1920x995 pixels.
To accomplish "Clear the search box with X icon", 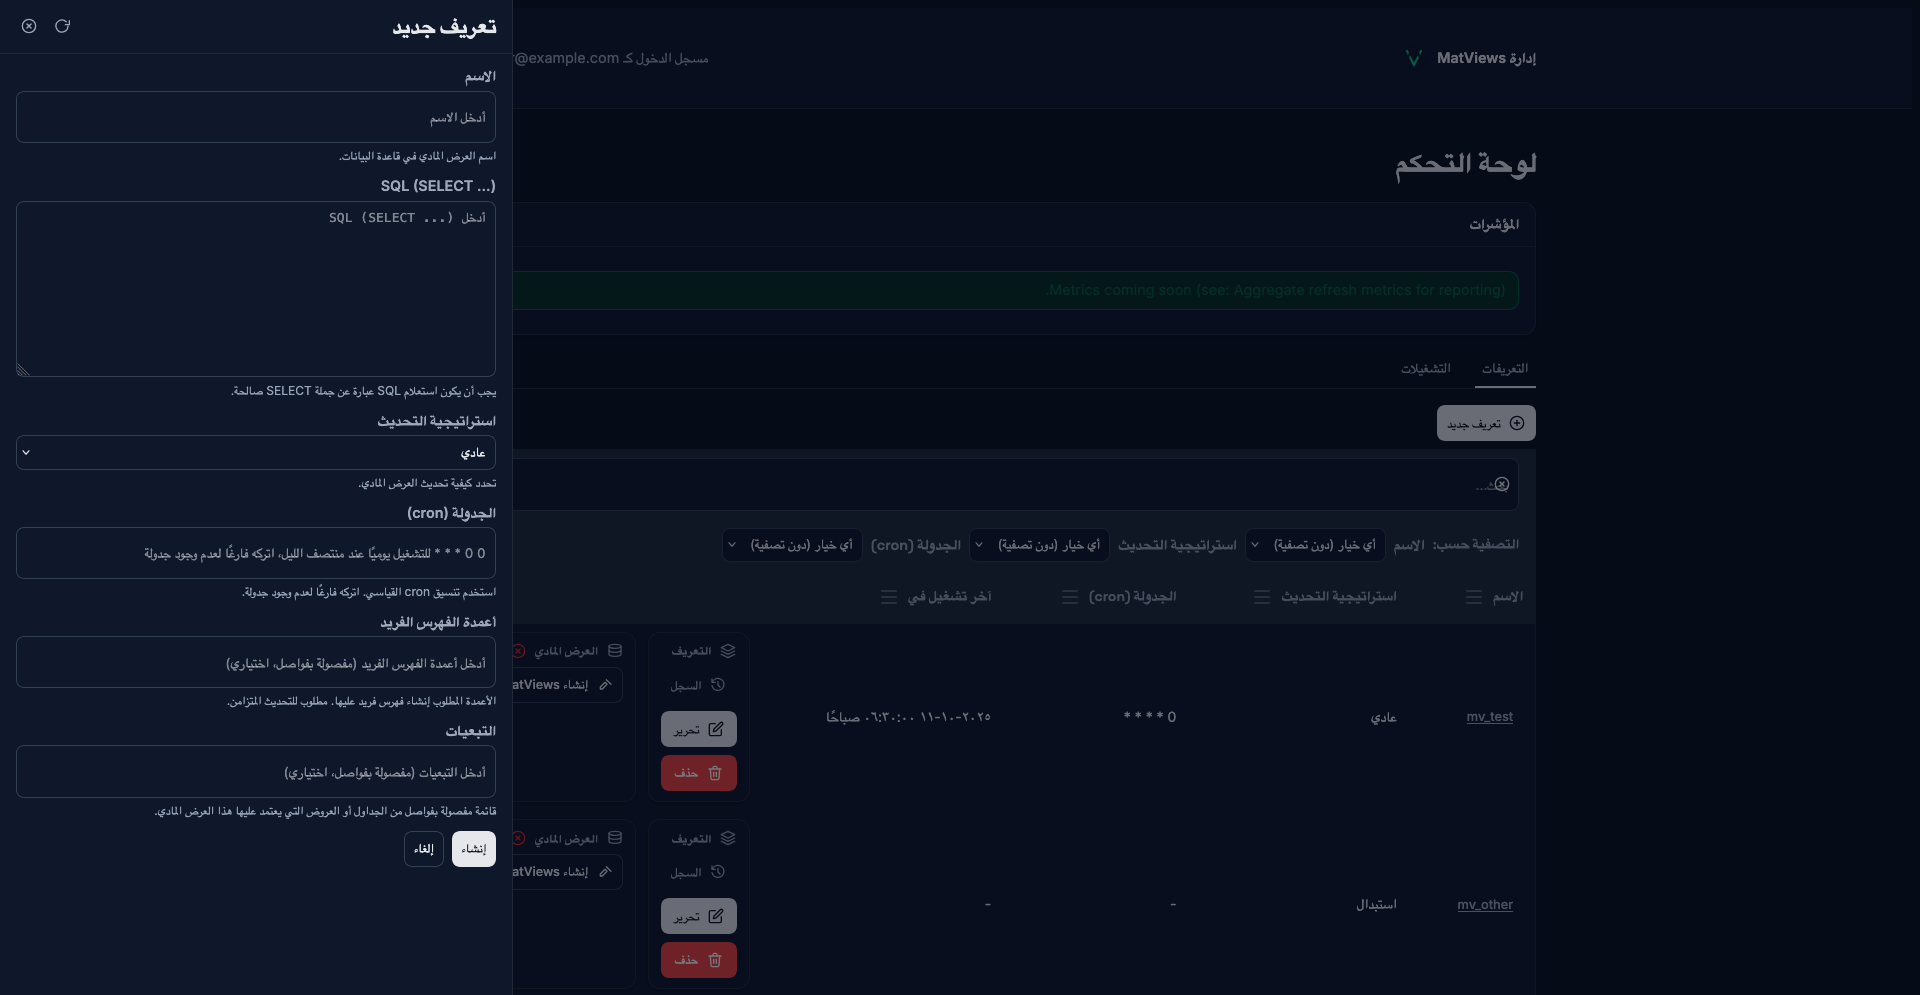I will [x=1501, y=485].
